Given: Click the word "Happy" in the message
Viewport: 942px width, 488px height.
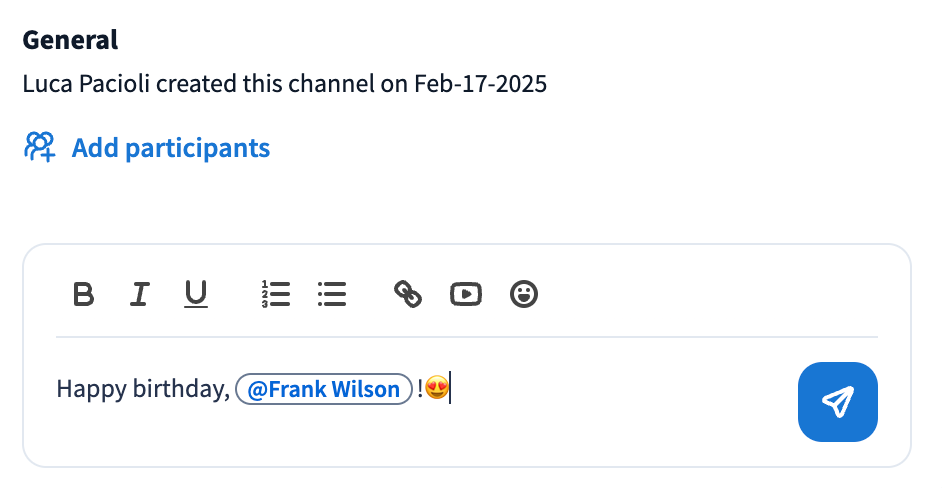Looking at the screenshot, I should coord(83,389).
